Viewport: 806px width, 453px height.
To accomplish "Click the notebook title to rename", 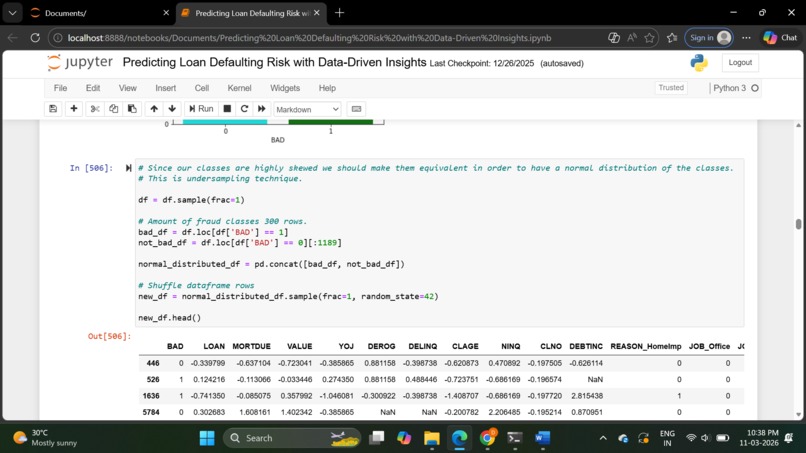I will (274, 63).
